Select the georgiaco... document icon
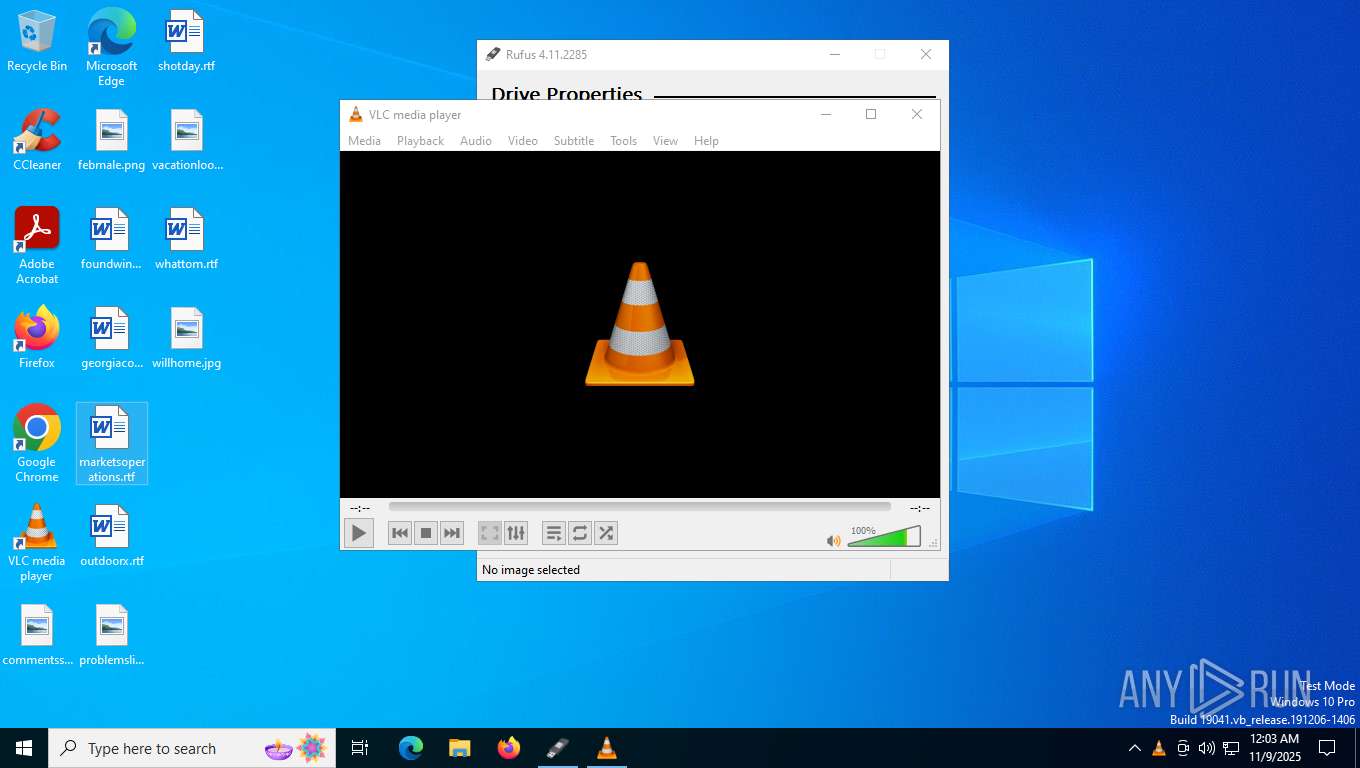This screenshot has width=1360, height=768. coord(111,338)
